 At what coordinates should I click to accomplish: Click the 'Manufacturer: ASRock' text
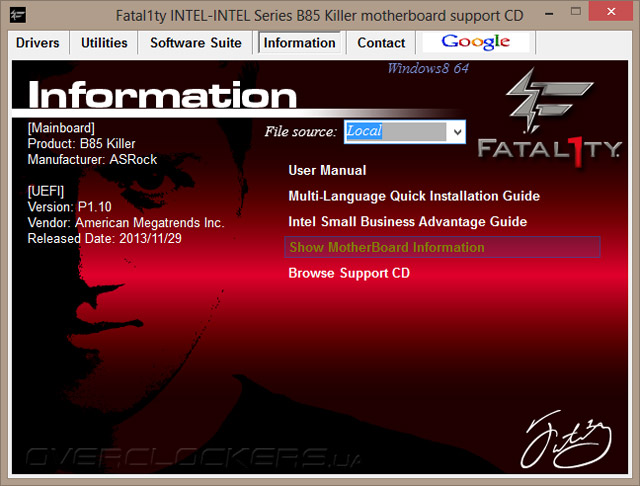[92, 160]
